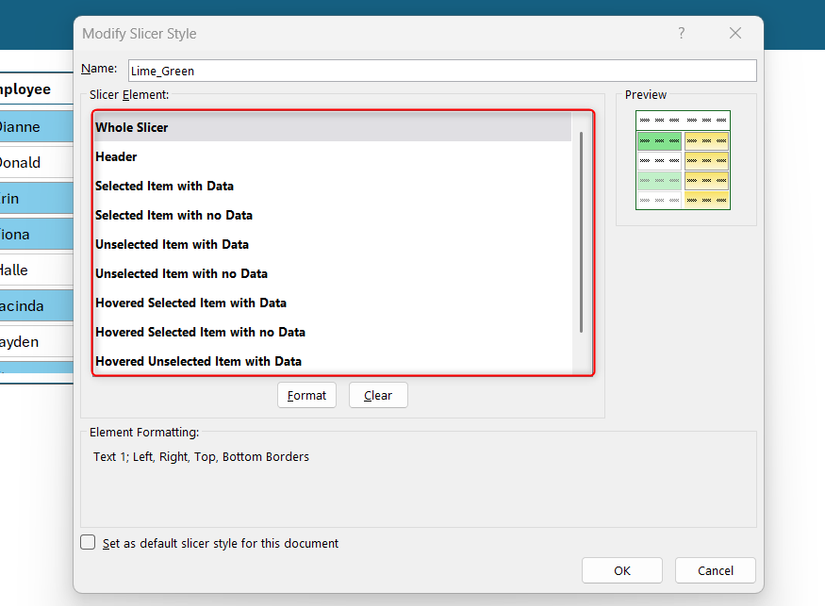Select Hovered Selected Item with Data element
This screenshot has height=606, width=825.
(x=200, y=302)
